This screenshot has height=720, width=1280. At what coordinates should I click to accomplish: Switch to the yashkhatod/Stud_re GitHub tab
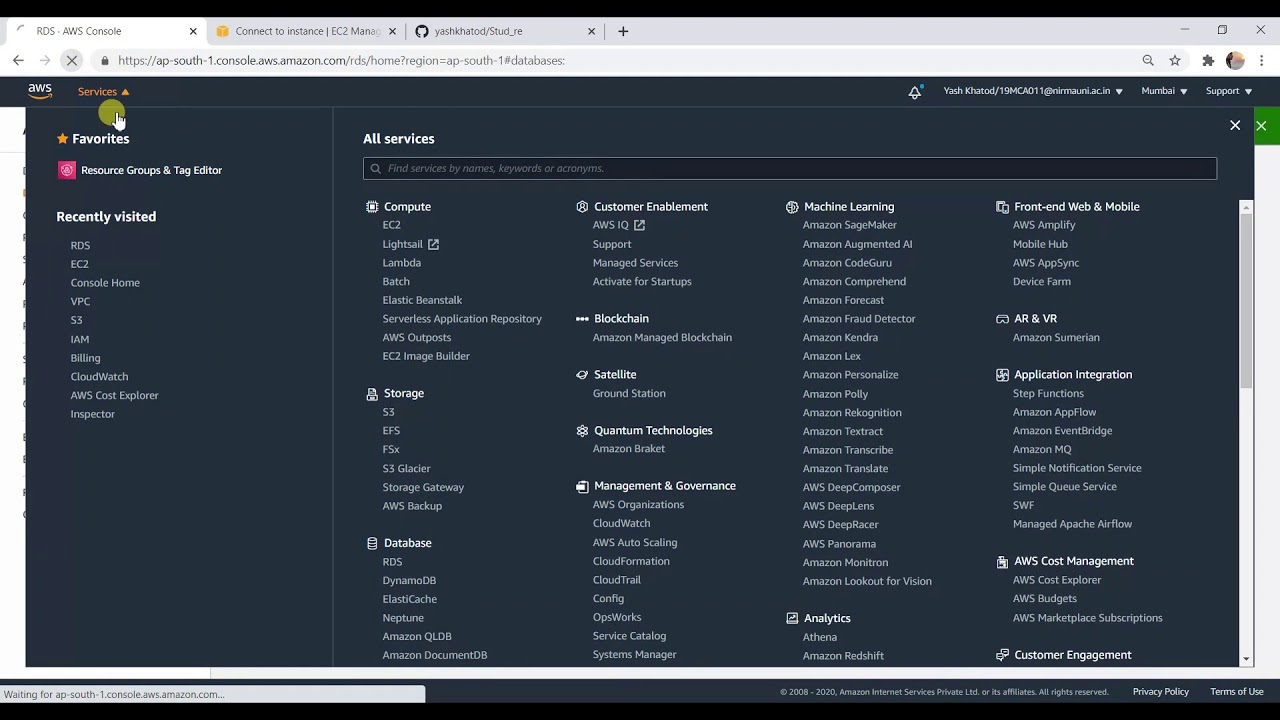pyautogui.click(x=504, y=31)
